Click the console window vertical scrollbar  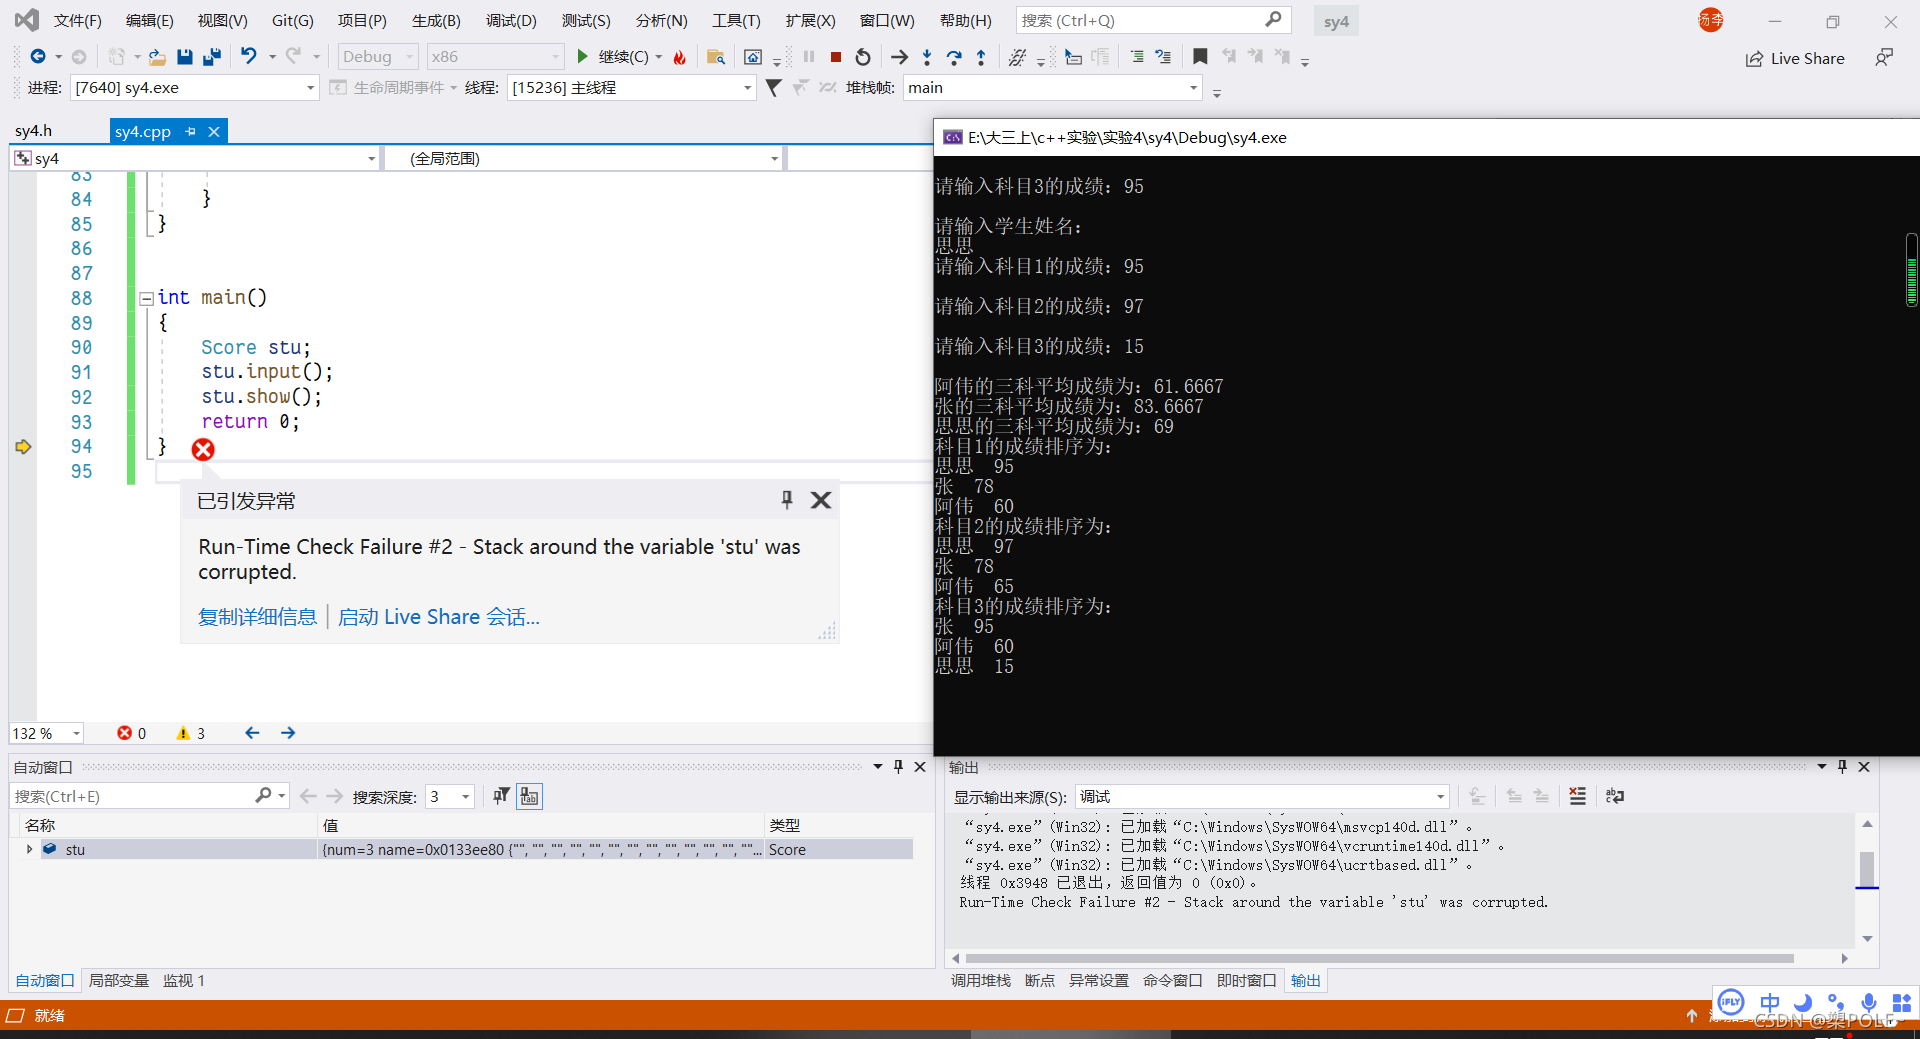[1911, 270]
